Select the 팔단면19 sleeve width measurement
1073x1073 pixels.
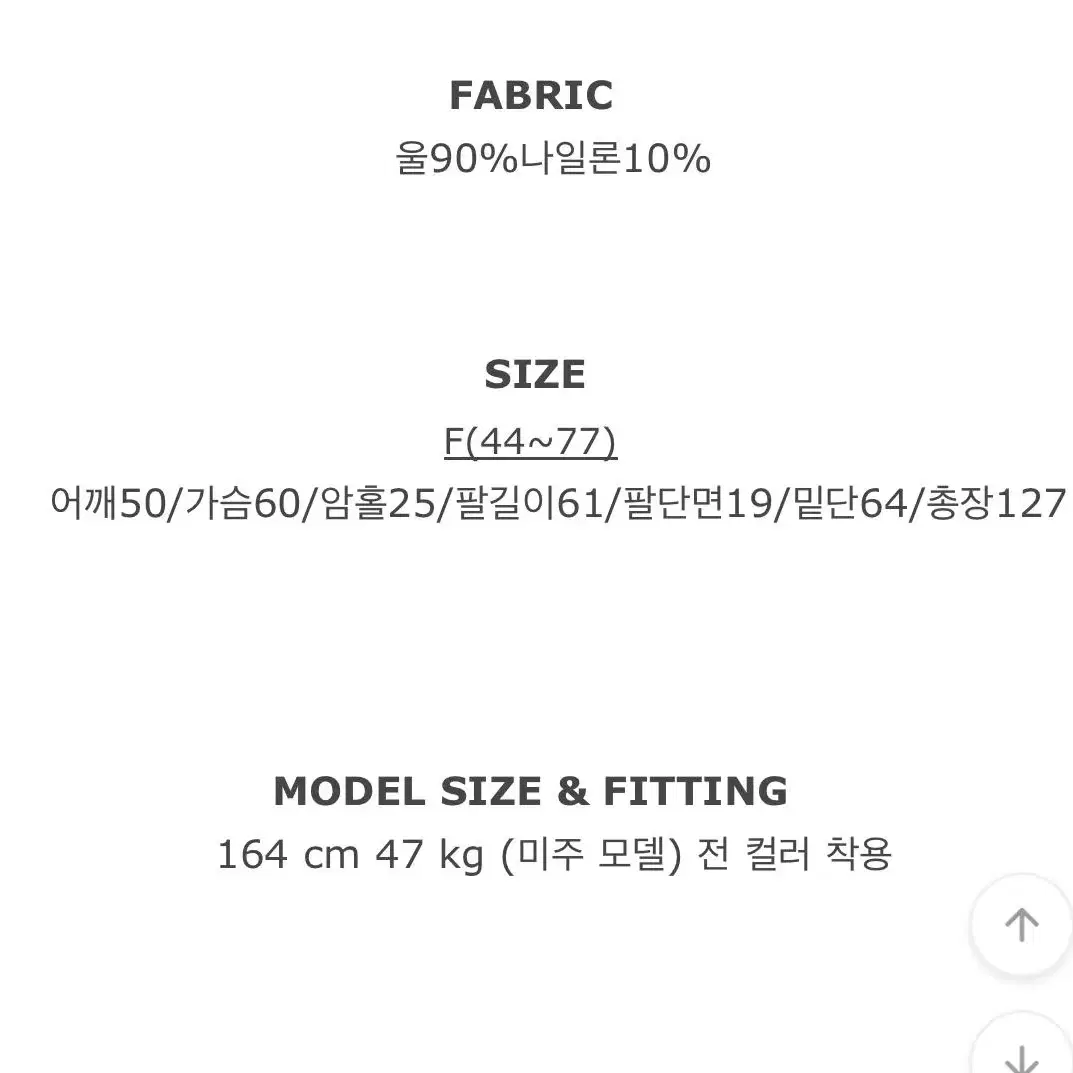point(699,503)
